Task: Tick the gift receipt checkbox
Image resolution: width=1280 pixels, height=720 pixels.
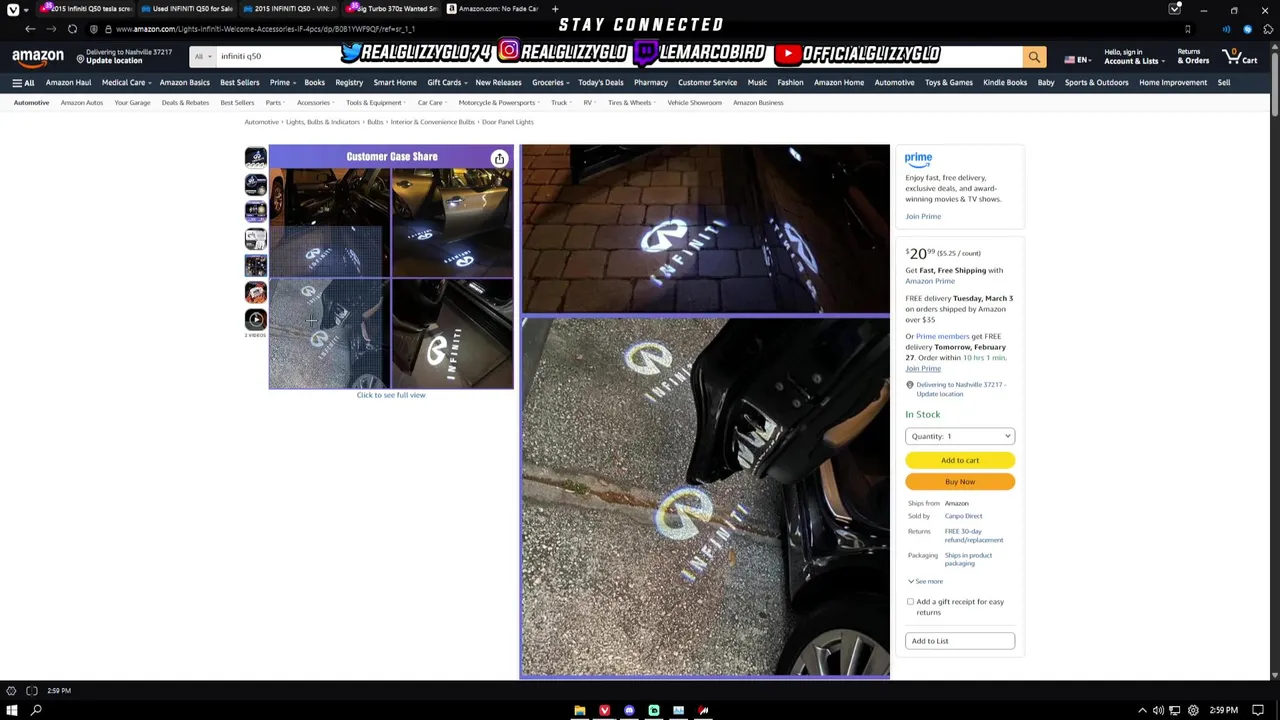Action: (x=910, y=602)
